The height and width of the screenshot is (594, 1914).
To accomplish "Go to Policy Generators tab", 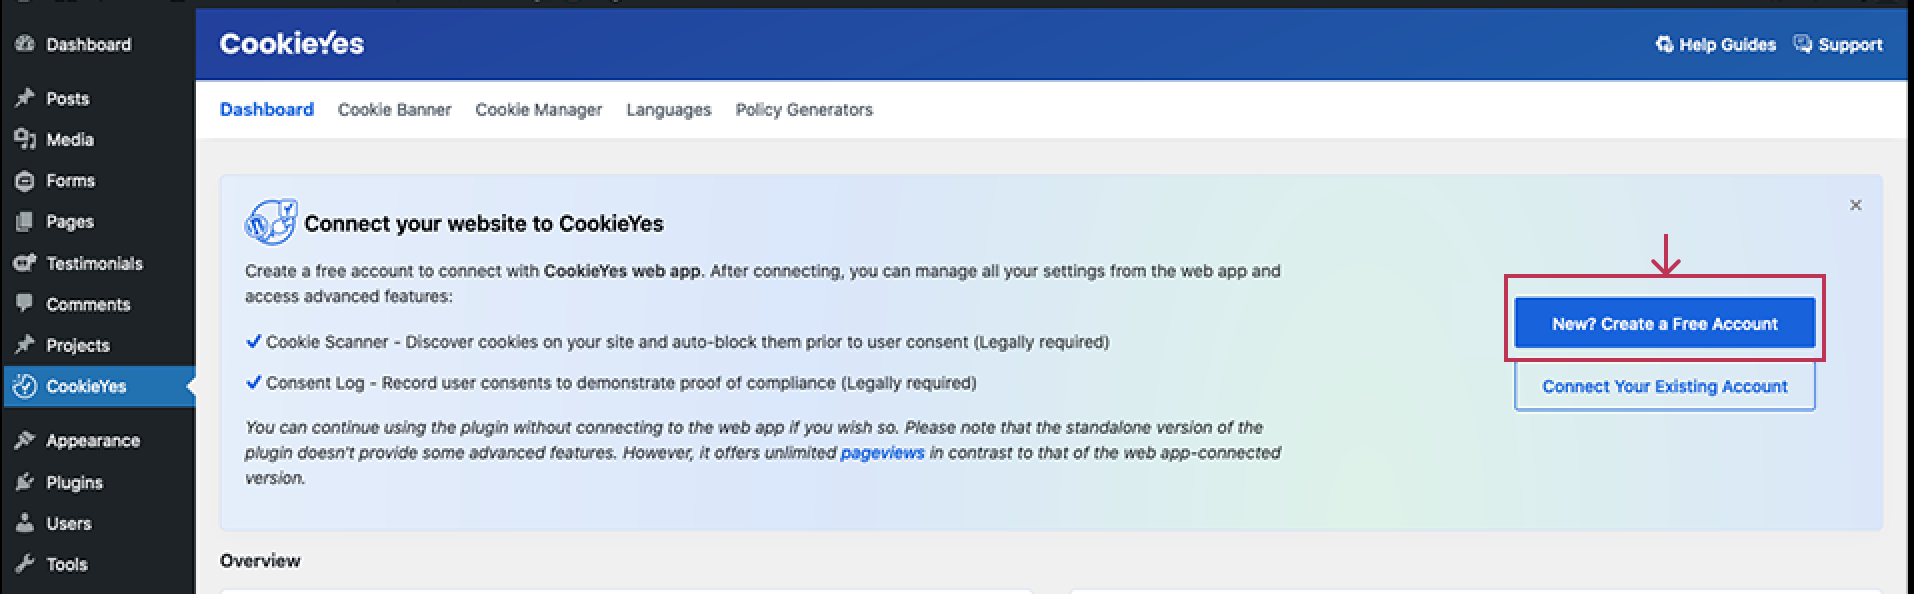I will pos(804,110).
